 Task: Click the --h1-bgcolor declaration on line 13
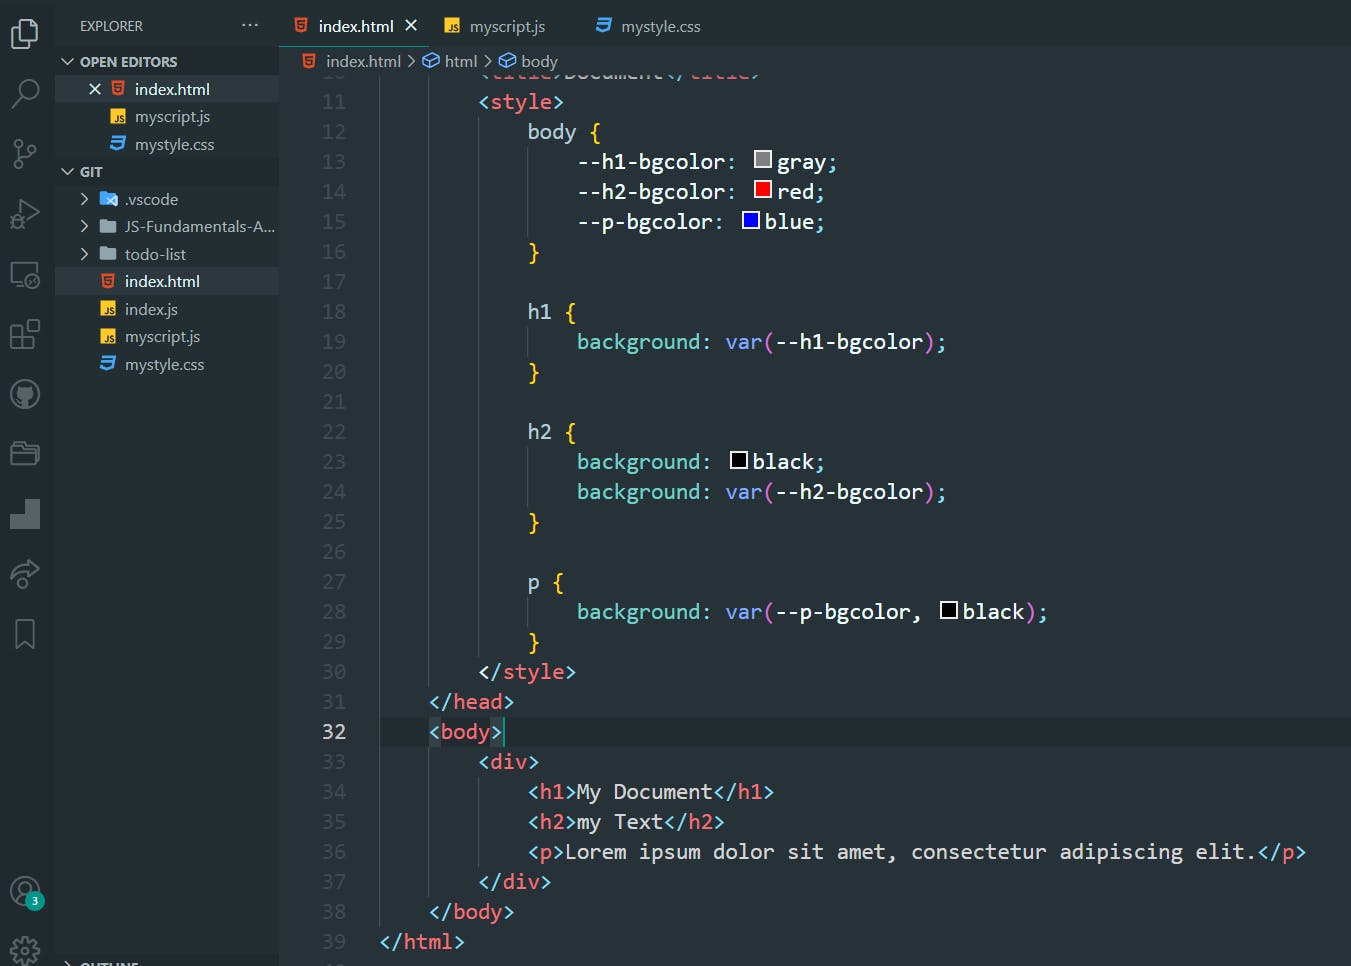[707, 162]
